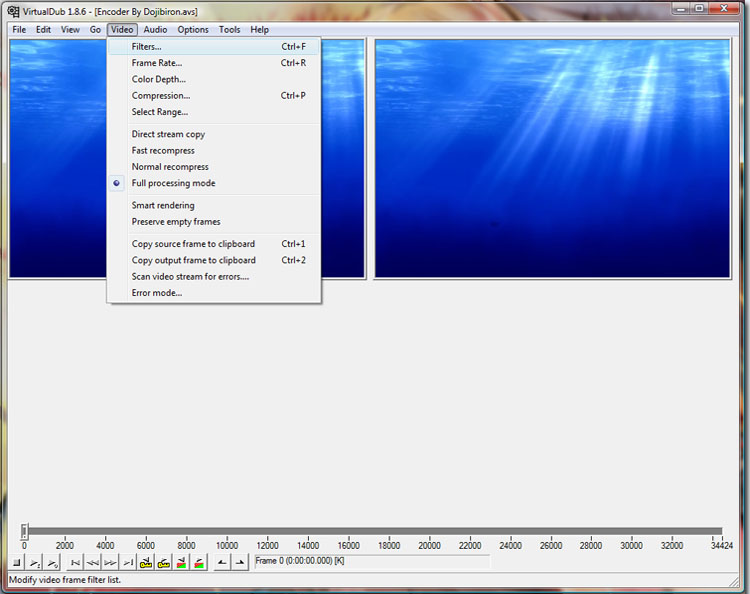Screen dimensions: 750x594
Task: Click Scan video stream for errors
Action: pos(190,276)
